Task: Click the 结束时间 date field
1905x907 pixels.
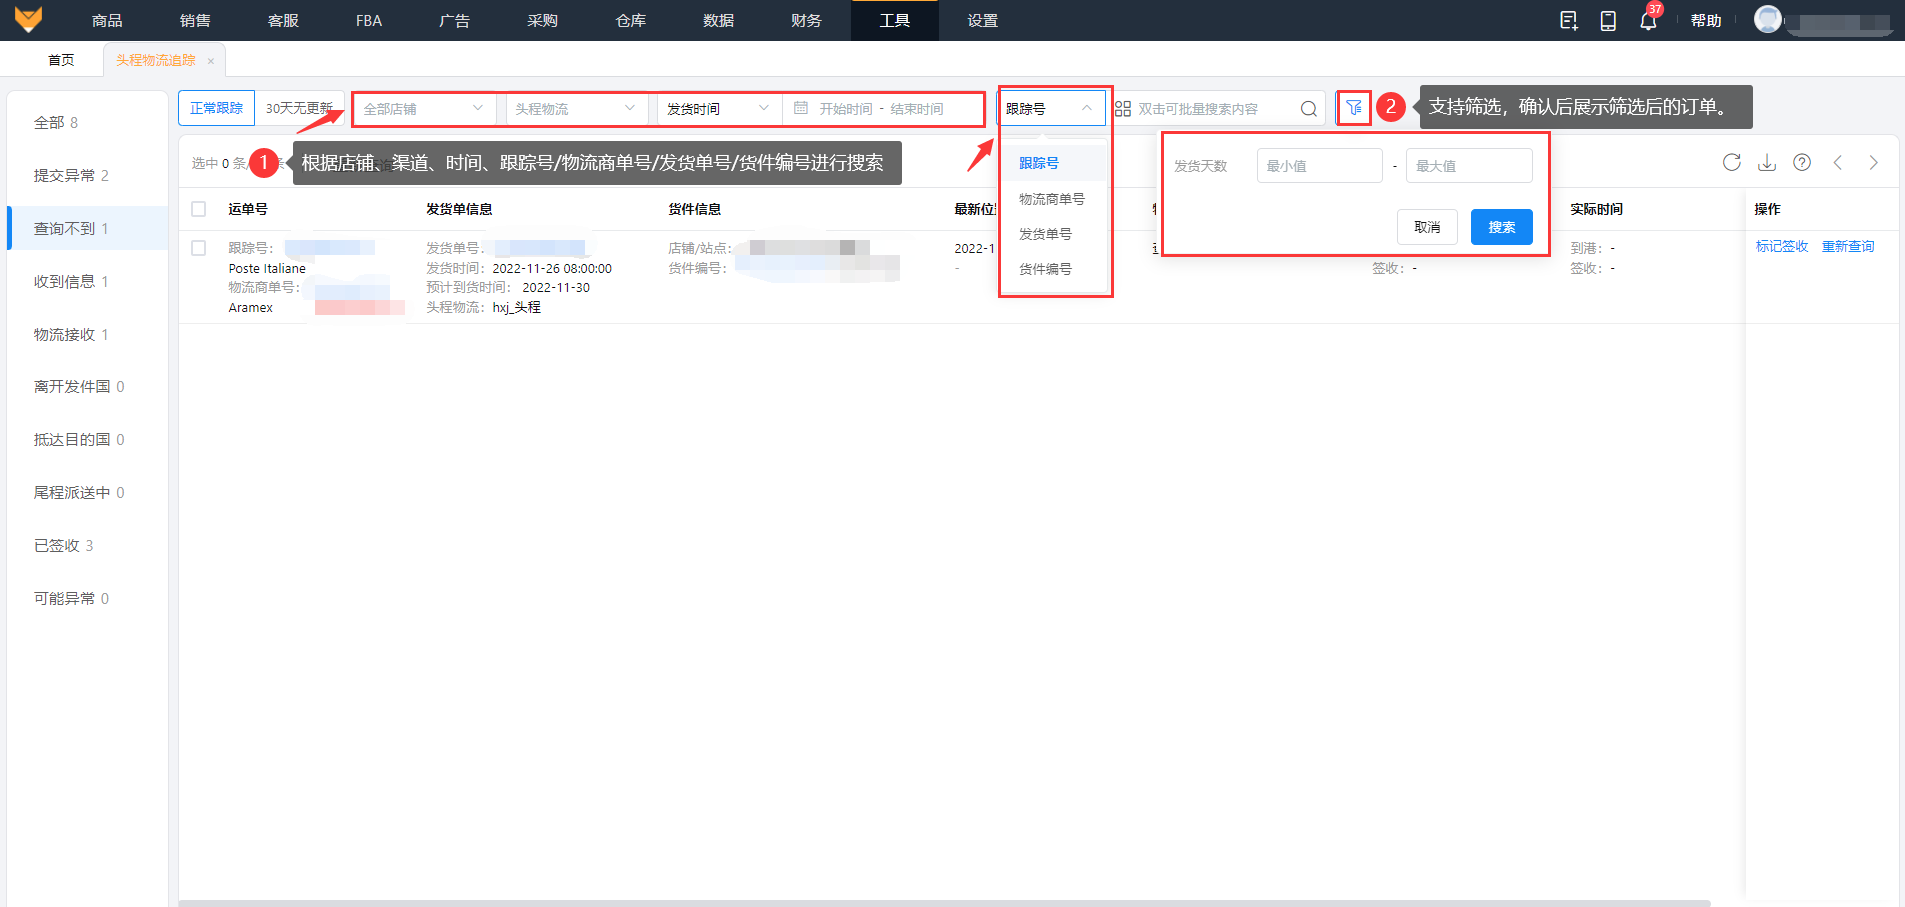Action: tap(917, 108)
